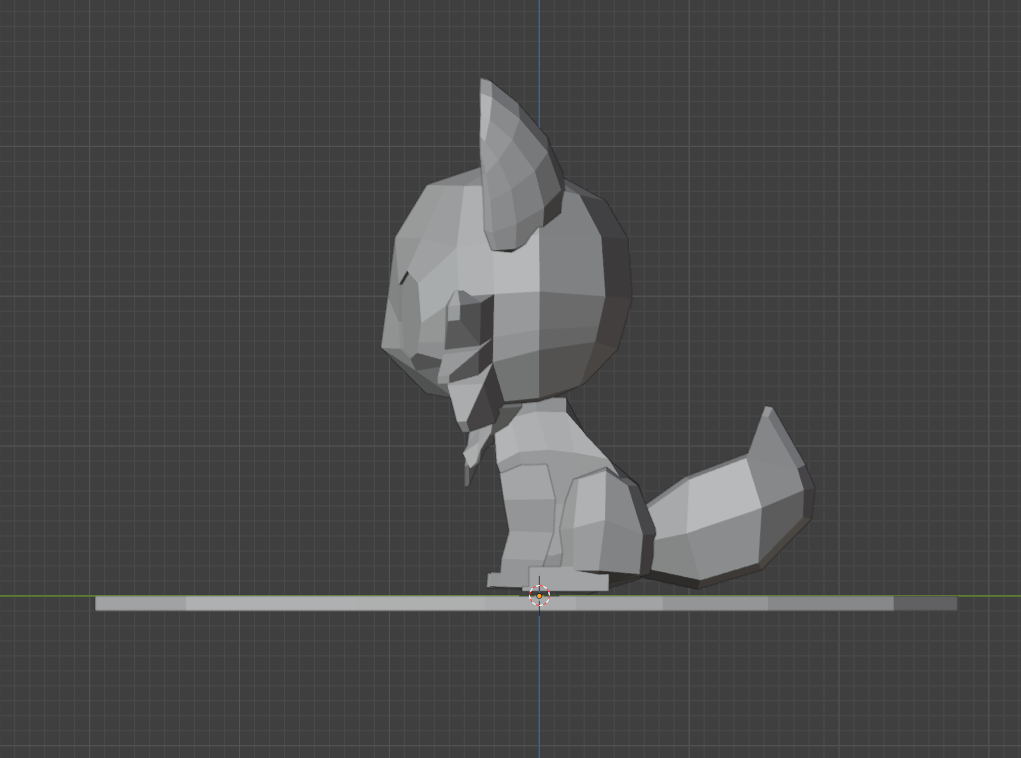Image resolution: width=1021 pixels, height=758 pixels.
Task: Click the tip of the character's ear
Action: [484, 83]
